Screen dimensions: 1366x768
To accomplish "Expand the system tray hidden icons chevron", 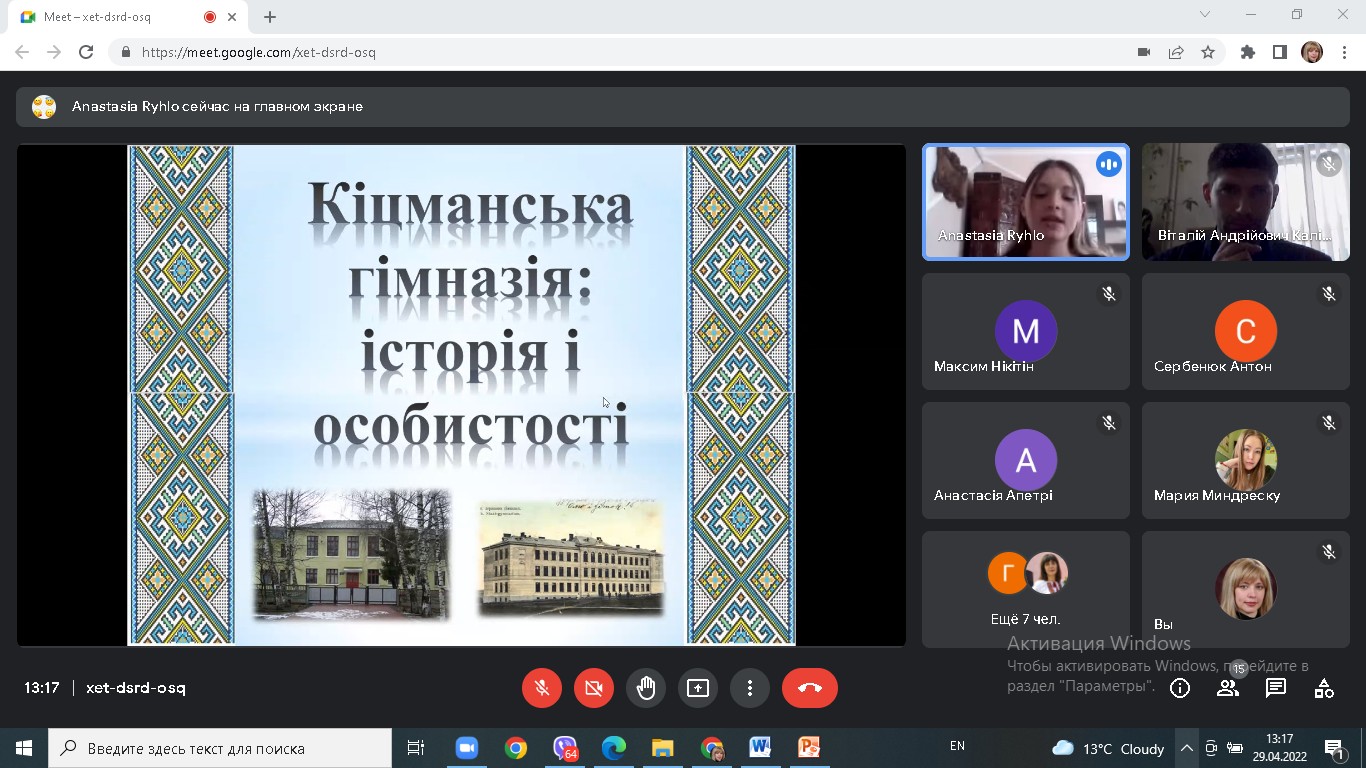I will (1186, 748).
